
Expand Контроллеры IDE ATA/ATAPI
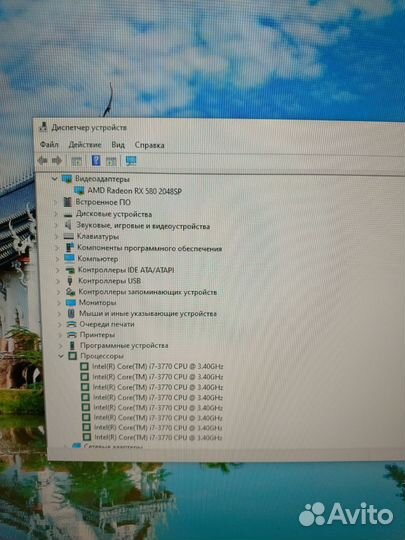(58, 270)
